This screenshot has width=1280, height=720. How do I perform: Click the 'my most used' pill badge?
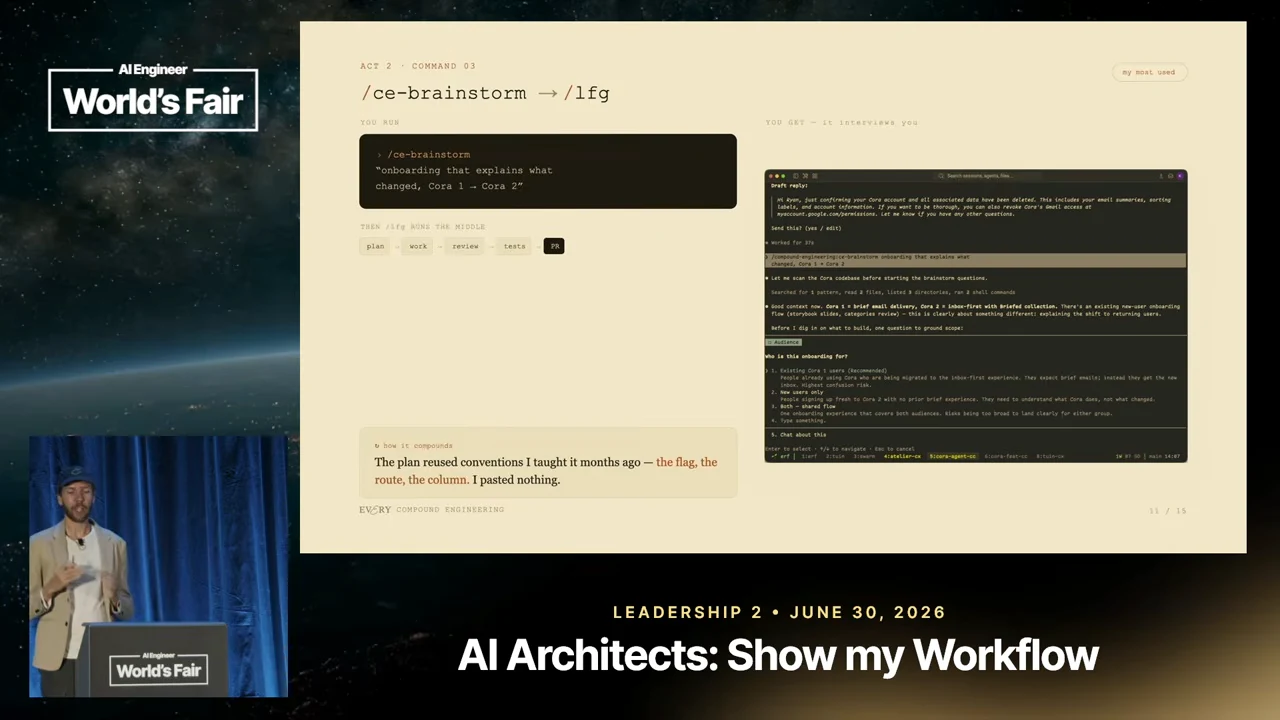(1148, 72)
